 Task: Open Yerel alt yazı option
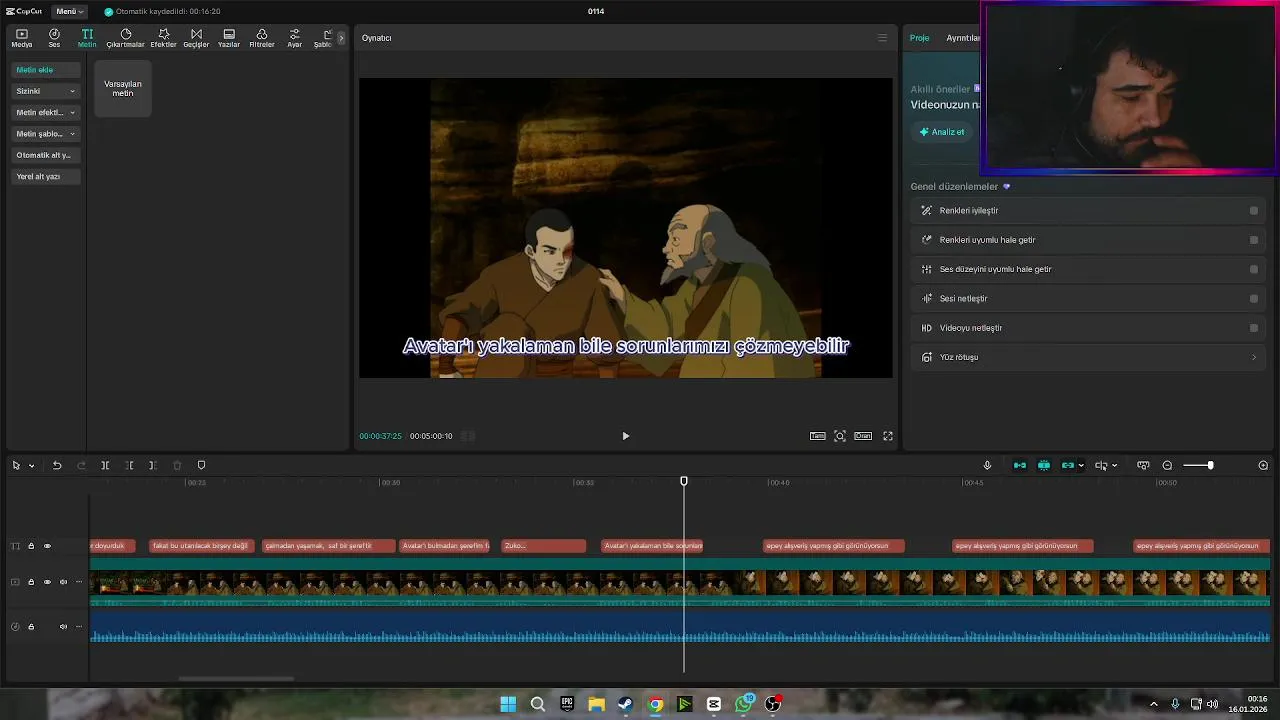point(46,176)
